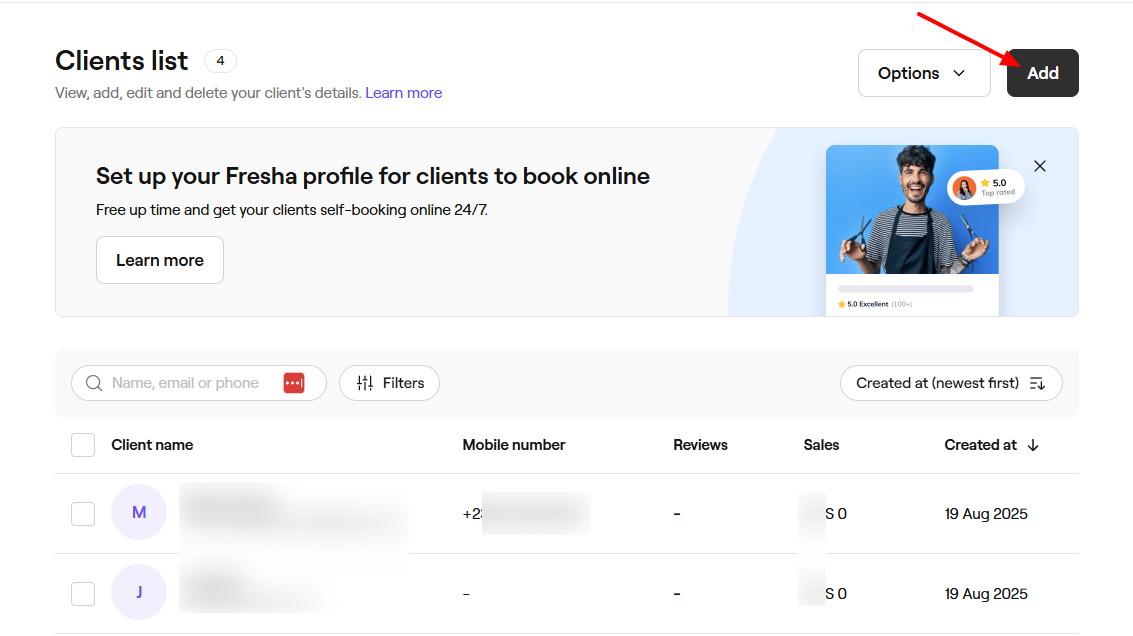This screenshot has width=1133, height=636.
Task: Sort by the Client name column header
Action: (152, 445)
